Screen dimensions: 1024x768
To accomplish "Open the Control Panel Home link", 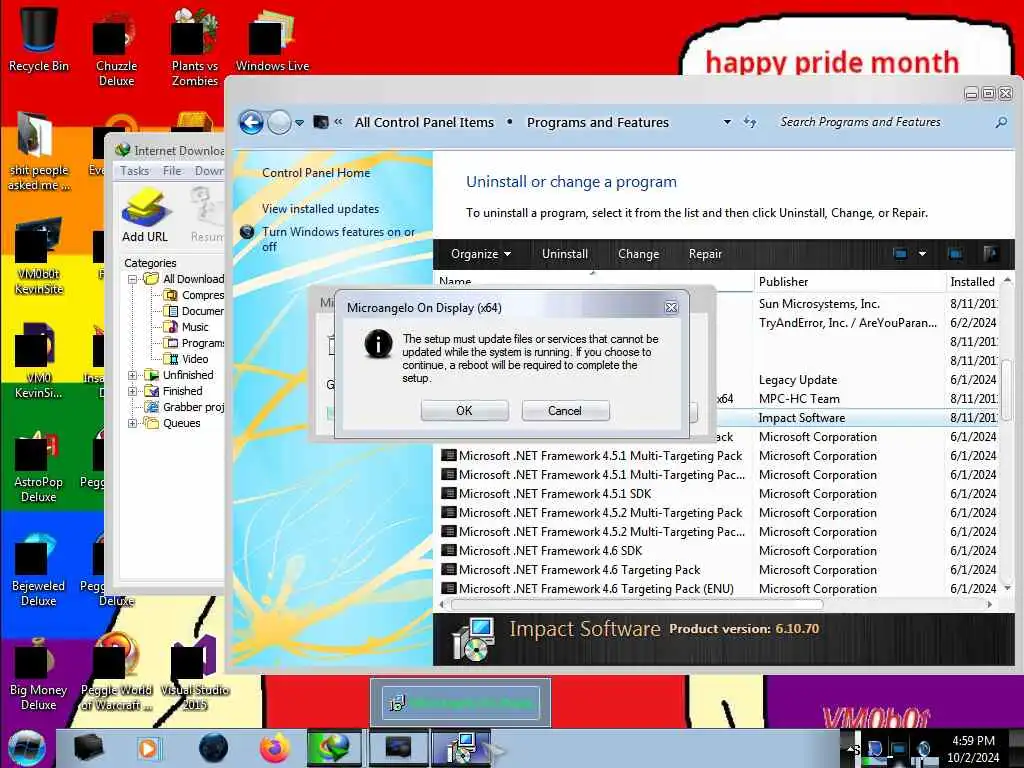I will (x=316, y=173).
